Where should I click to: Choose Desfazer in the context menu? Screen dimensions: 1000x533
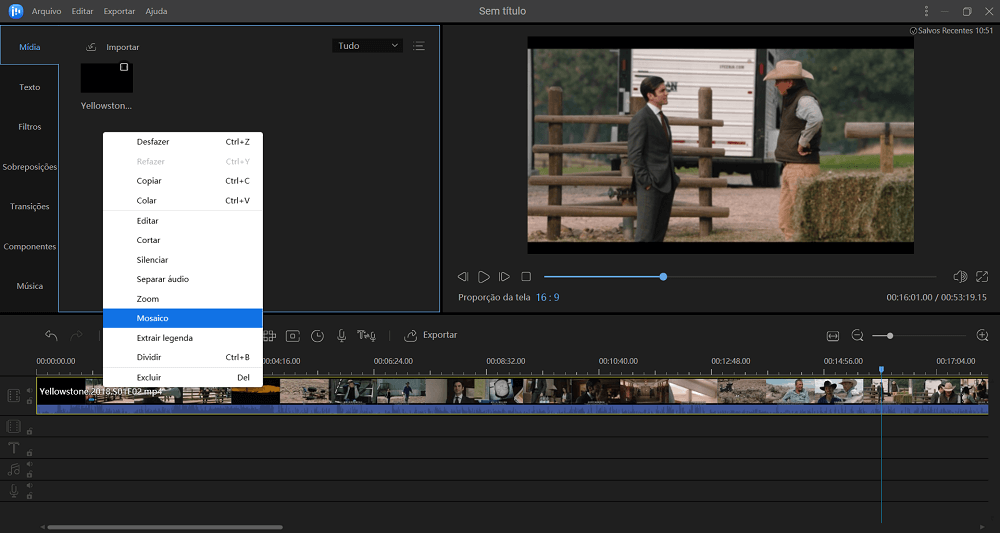click(182, 142)
